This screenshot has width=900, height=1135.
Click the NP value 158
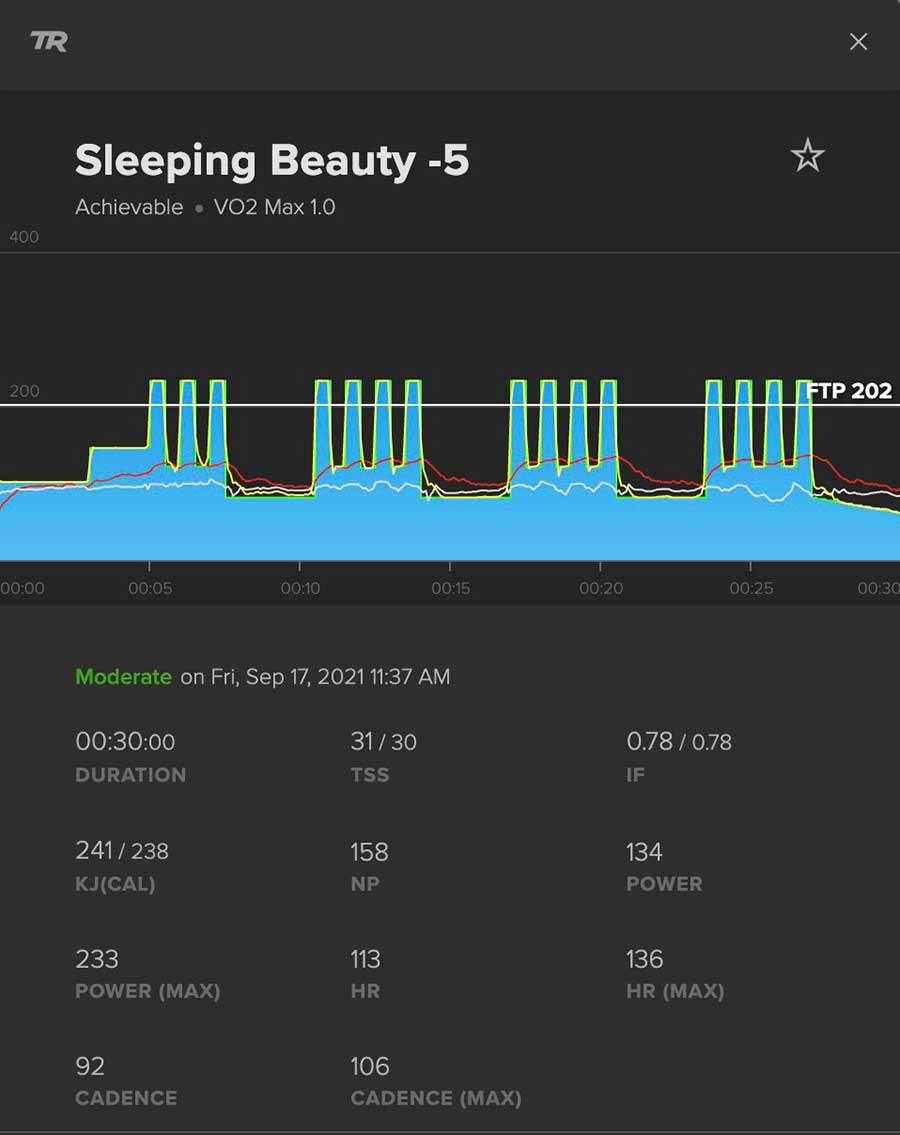[369, 852]
